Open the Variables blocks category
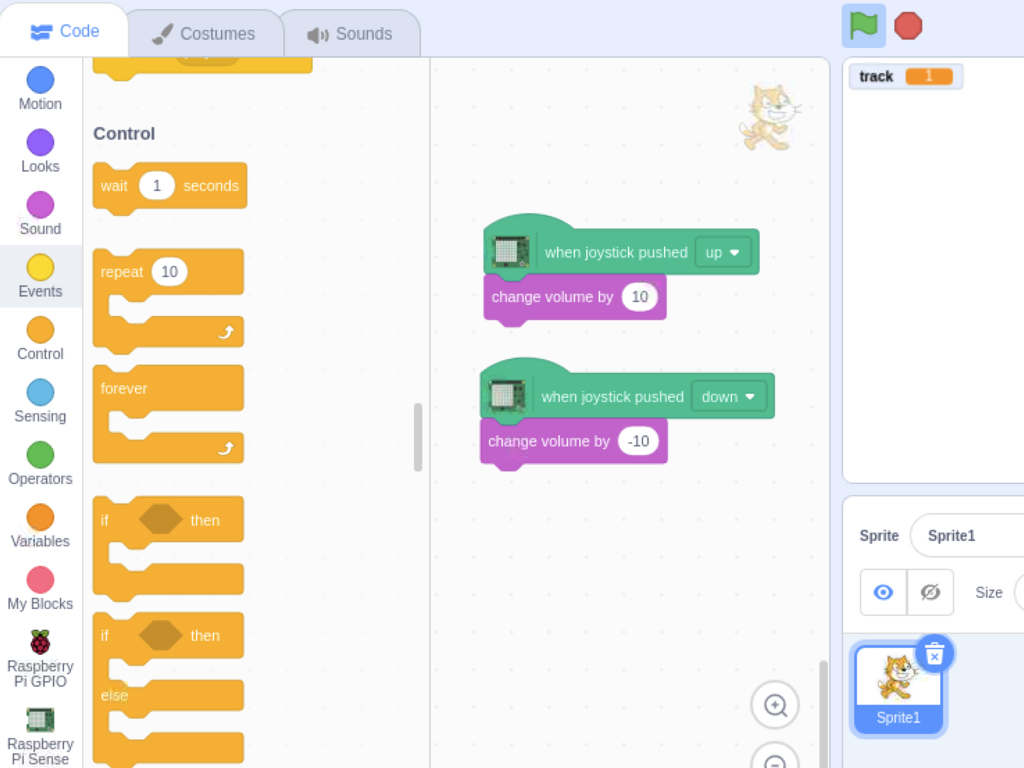The height and width of the screenshot is (768, 1024). coord(40,526)
